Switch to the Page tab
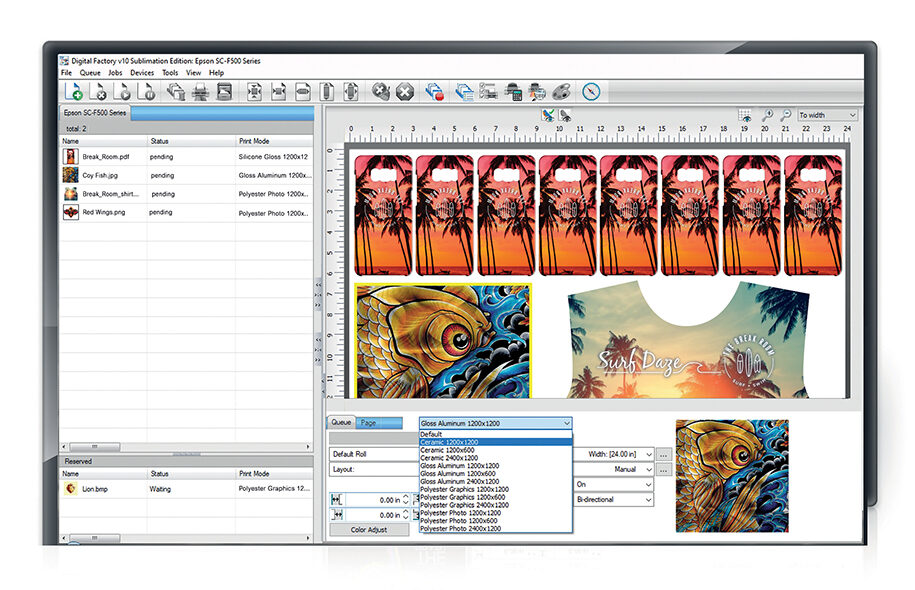The width and height of the screenshot is (915, 590). pyautogui.click(x=379, y=423)
